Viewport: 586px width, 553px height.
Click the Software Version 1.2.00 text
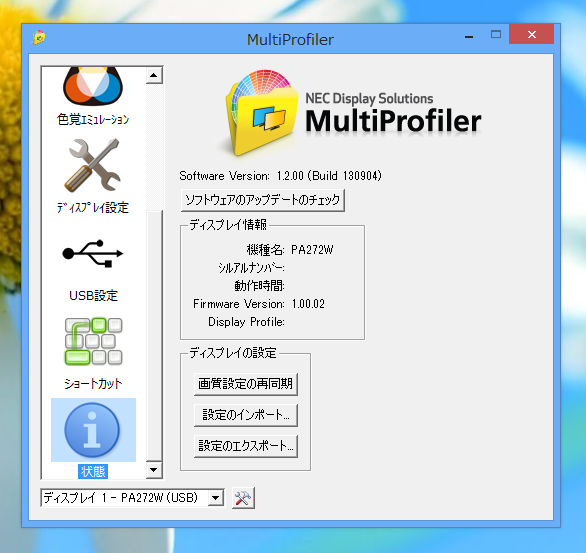(280, 176)
